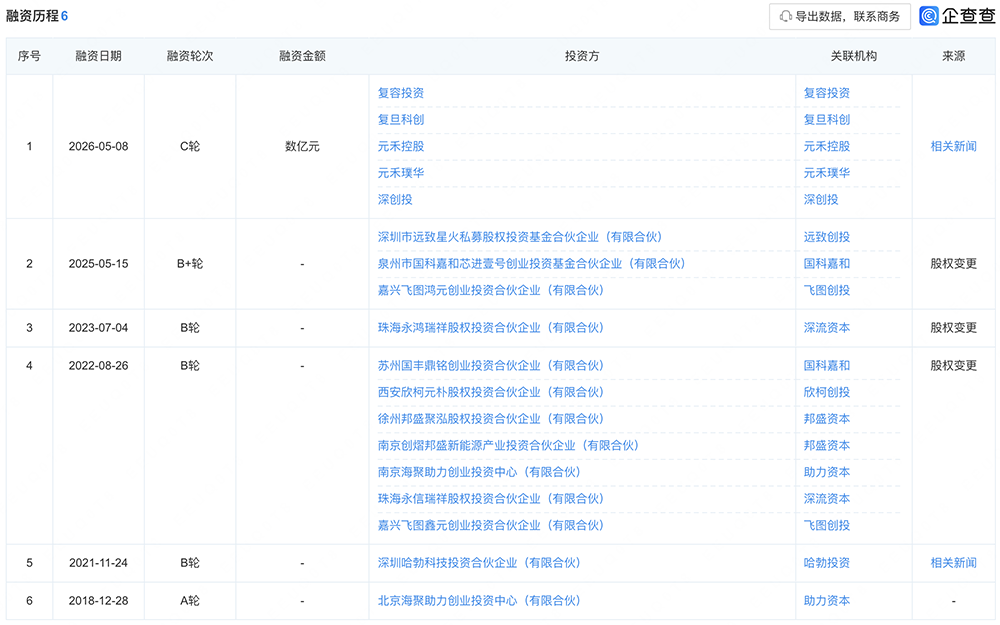
Task: Select the date 2023-07-04
Action: point(98,328)
